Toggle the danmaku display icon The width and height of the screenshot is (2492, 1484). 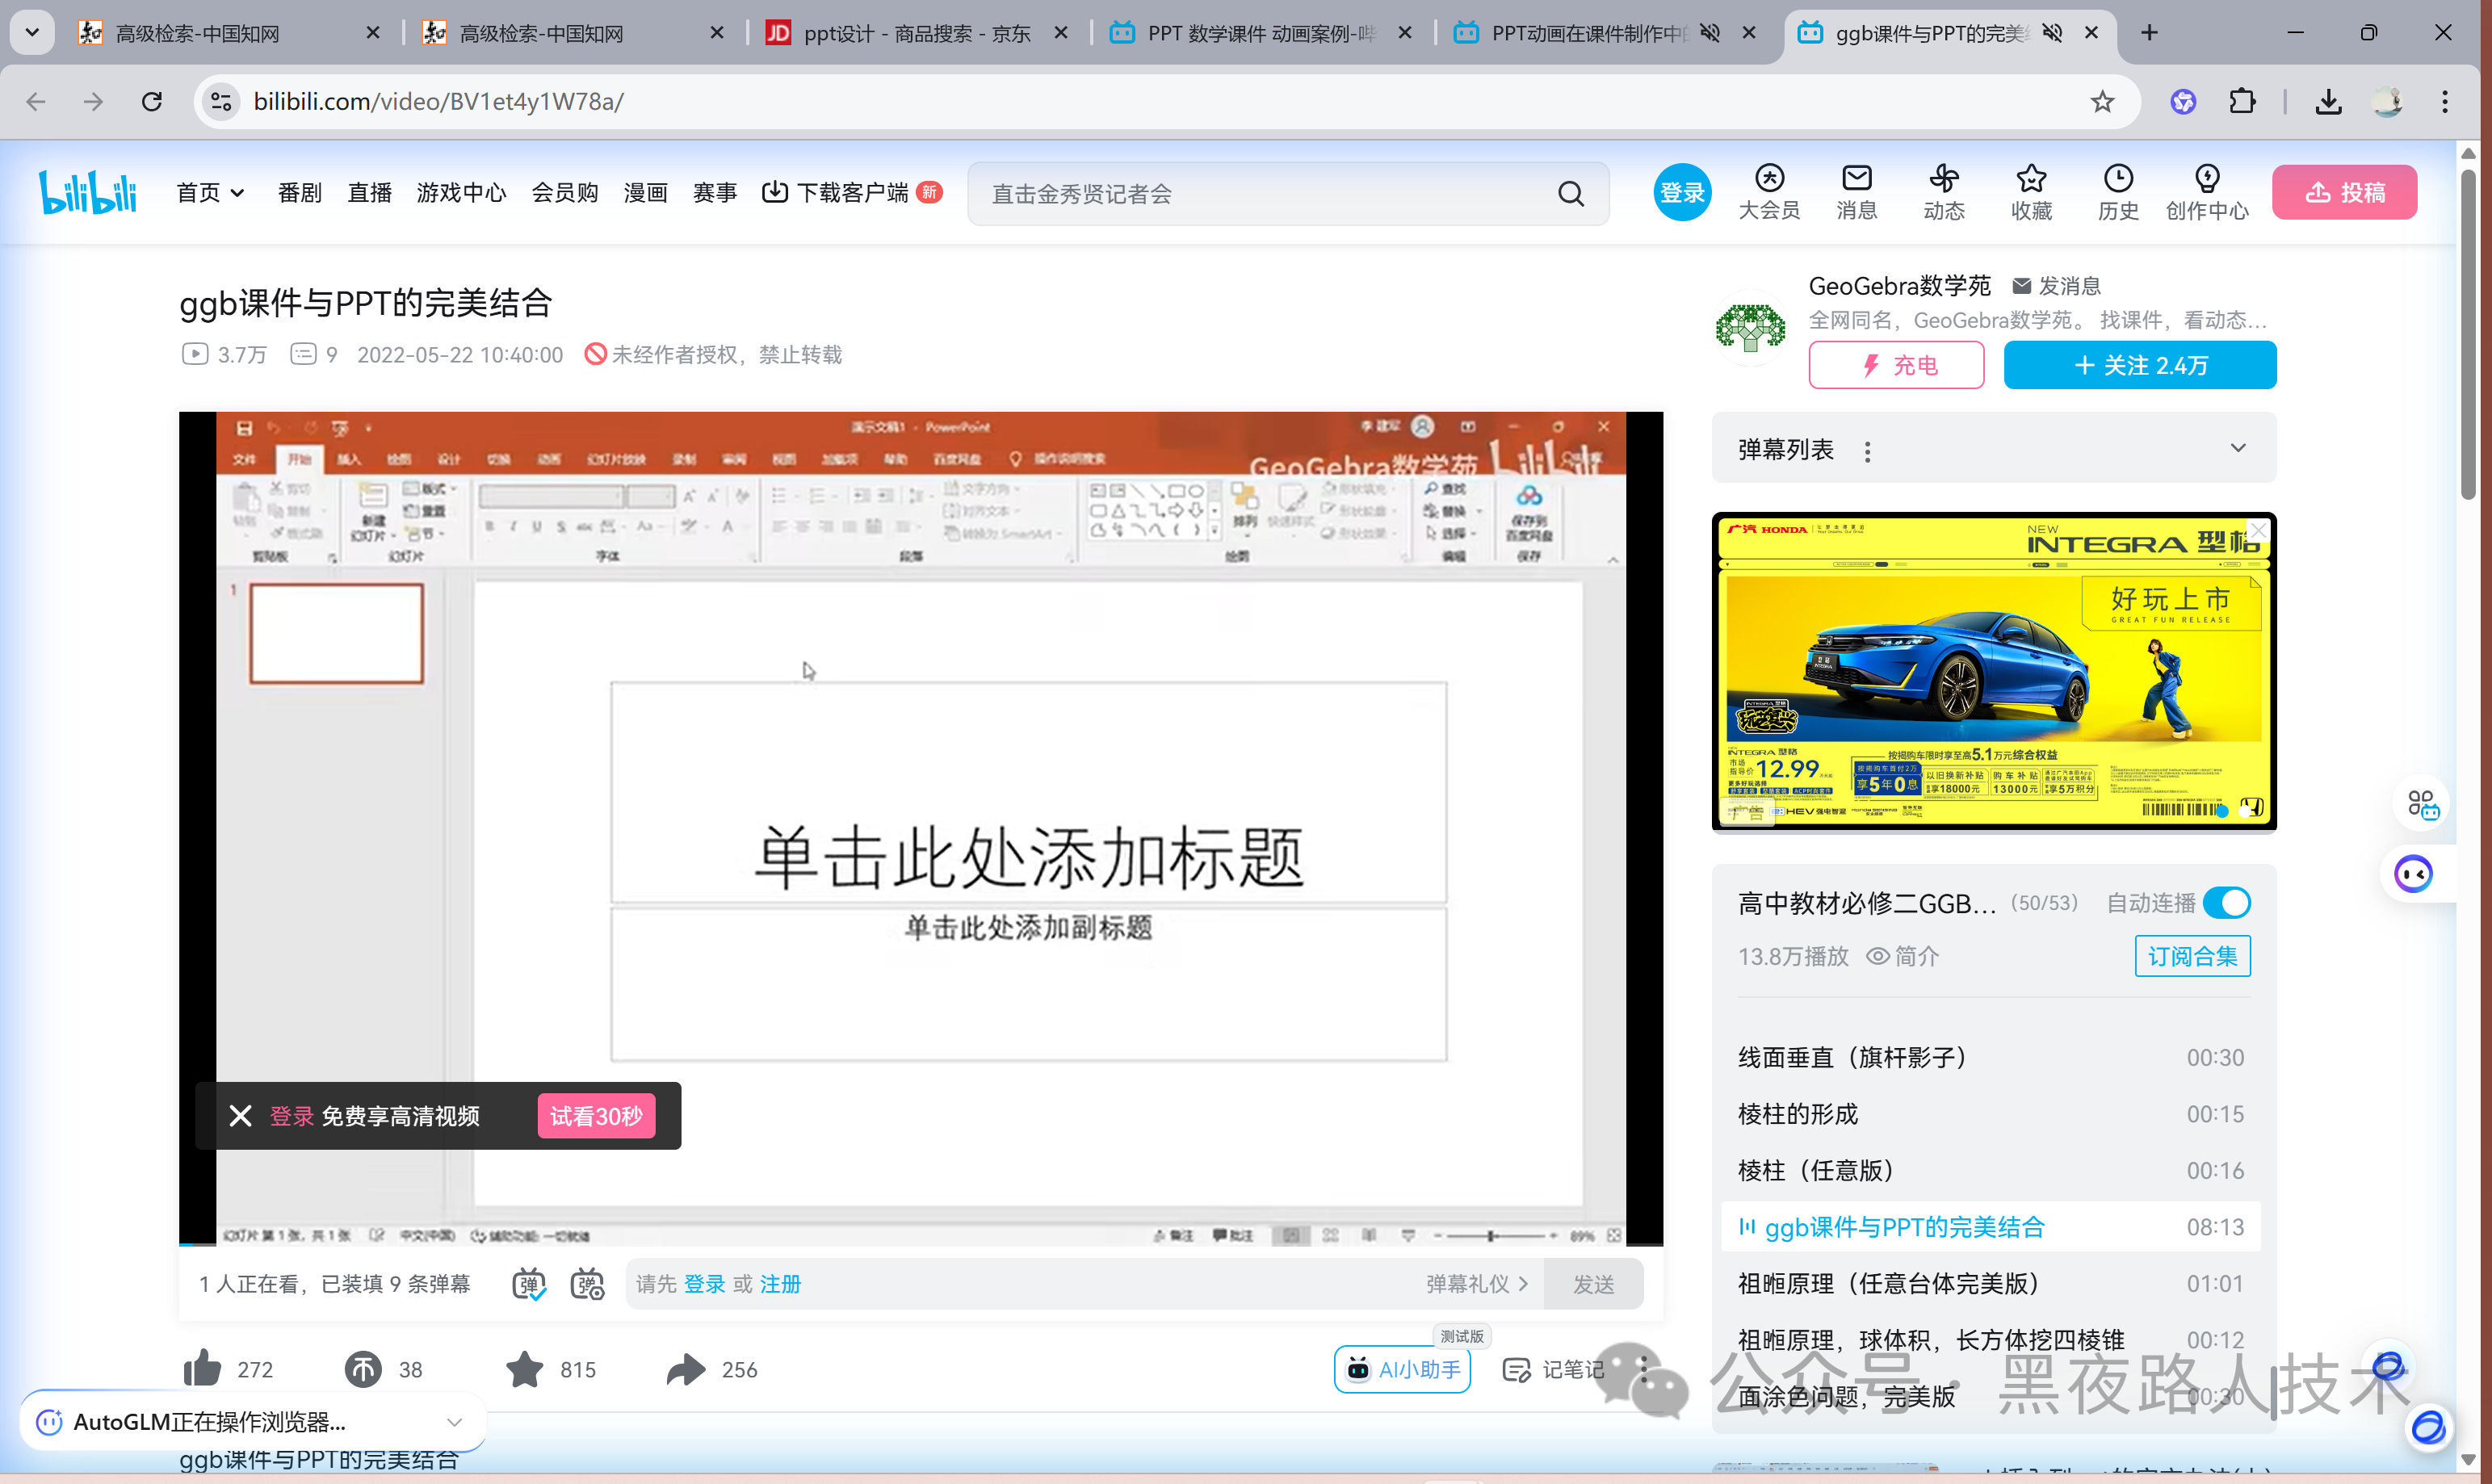click(528, 1284)
